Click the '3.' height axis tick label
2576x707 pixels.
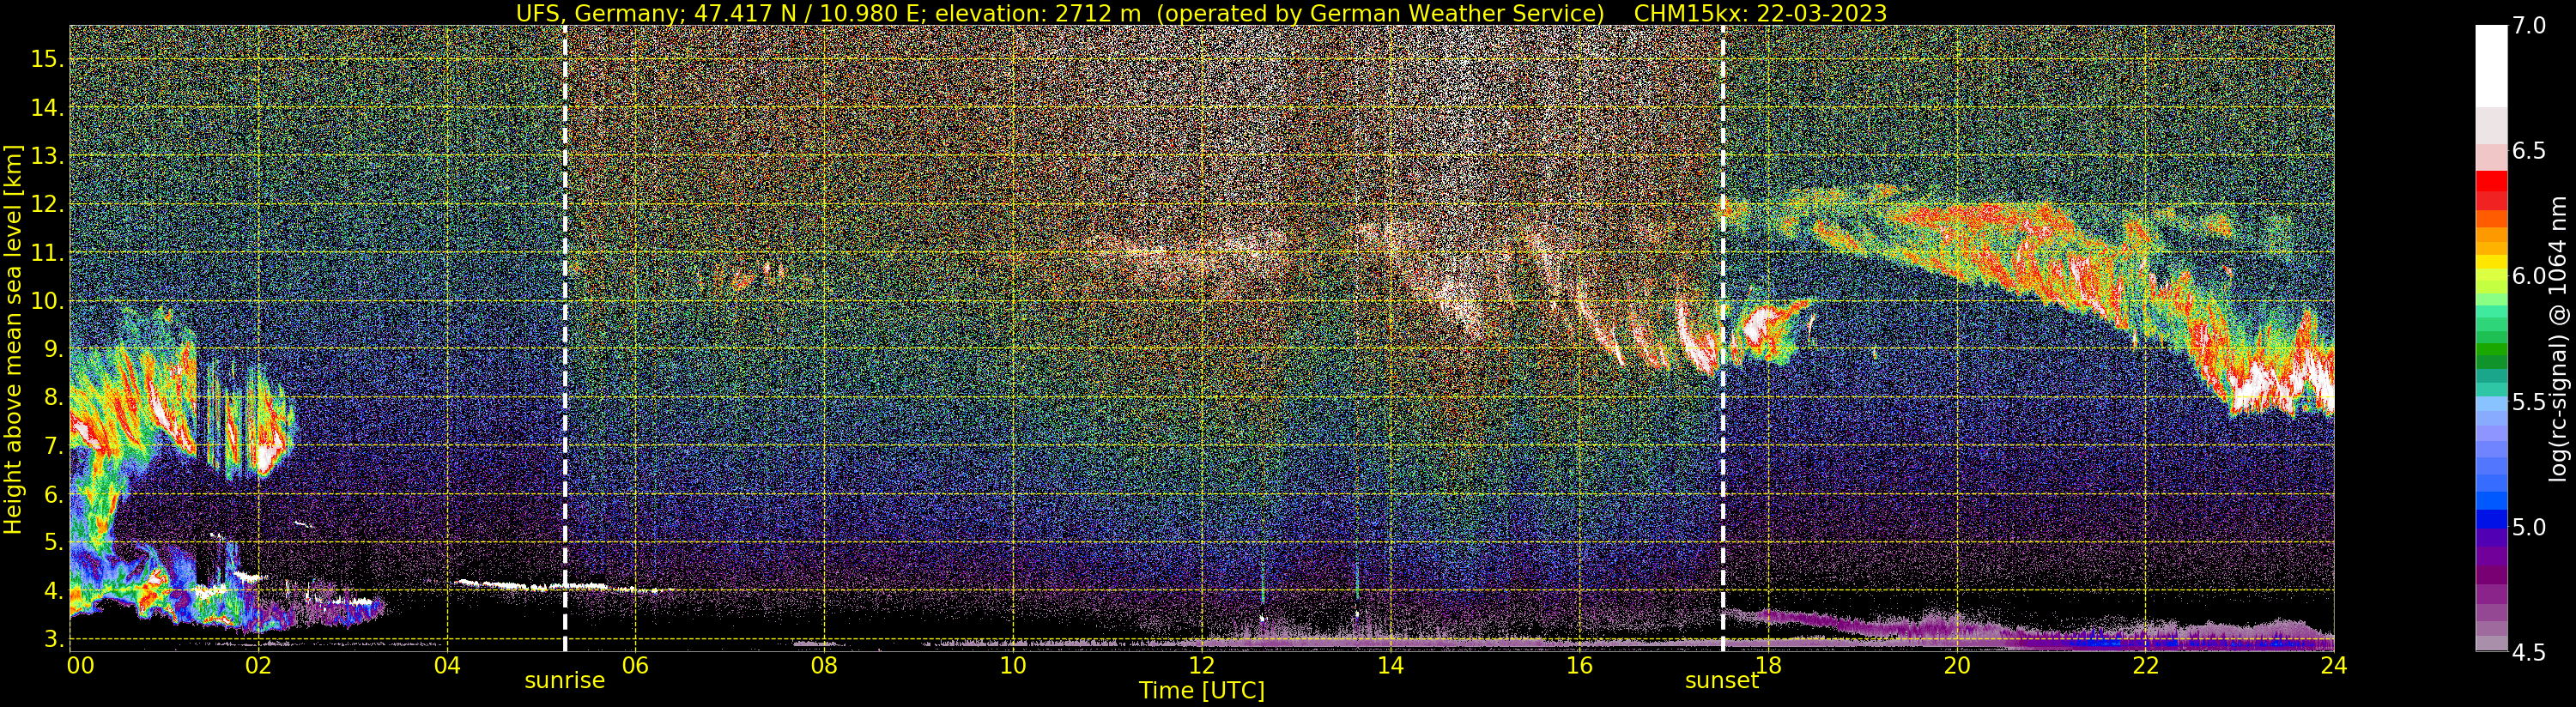[52, 639]
